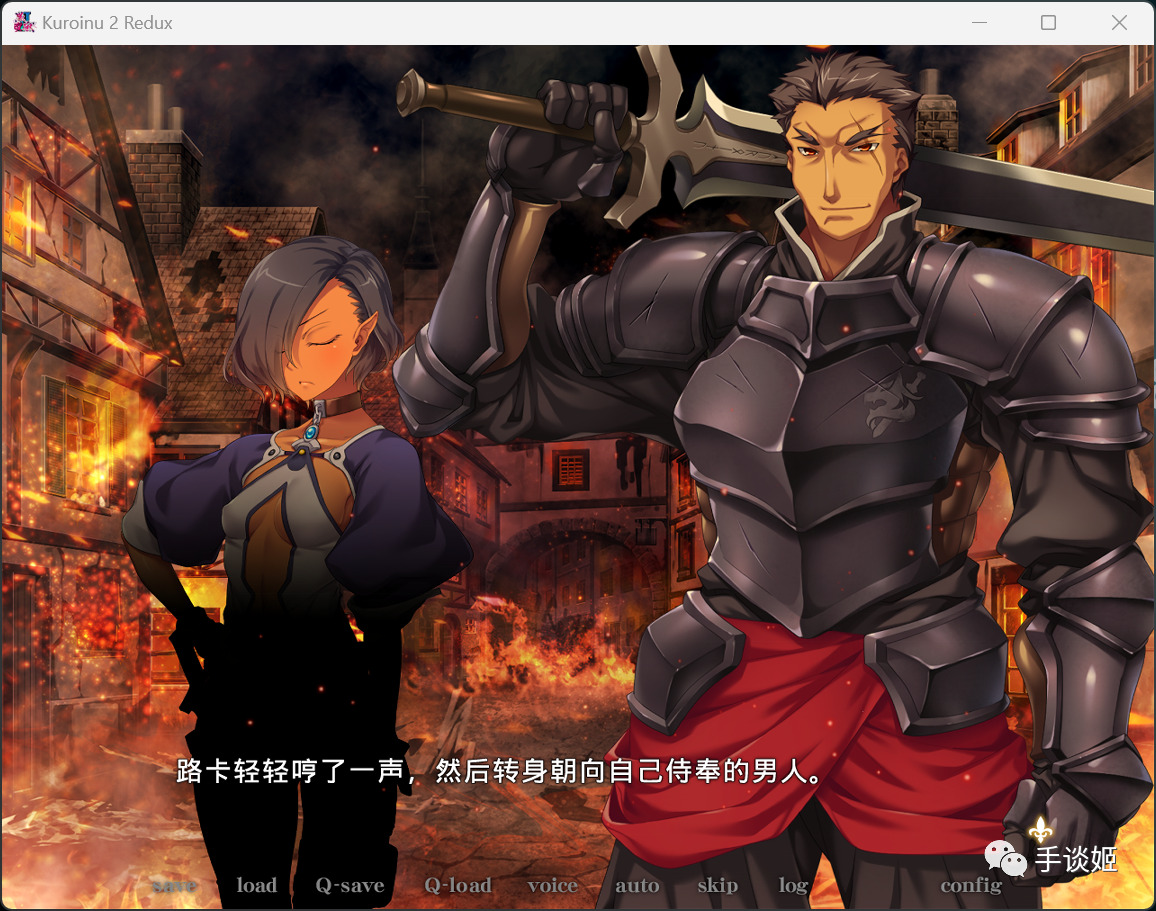The height and width of the screenshot is (911, 1156).
Task: Click the 手谈姬 watermark text
Action: 1076,859
